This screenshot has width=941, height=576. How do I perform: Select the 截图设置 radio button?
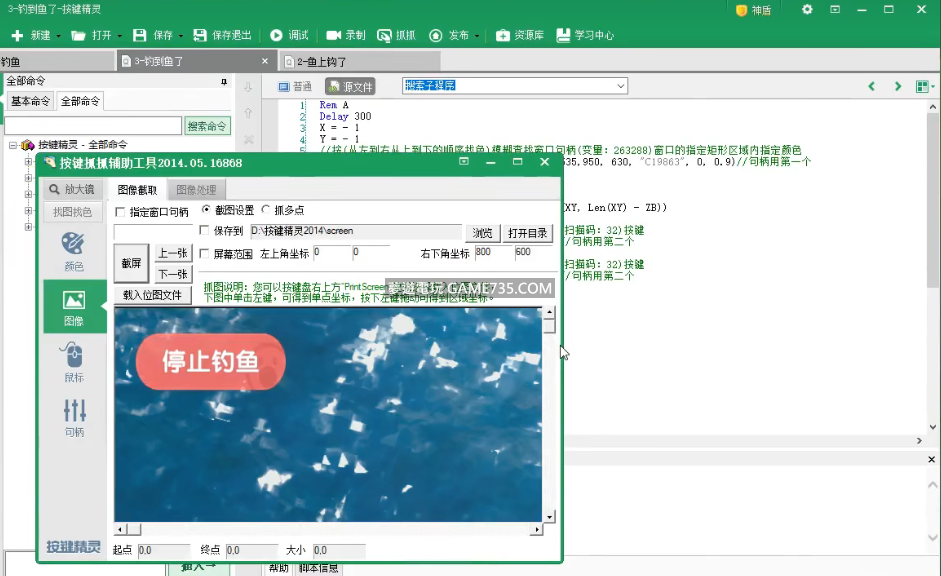206,210
